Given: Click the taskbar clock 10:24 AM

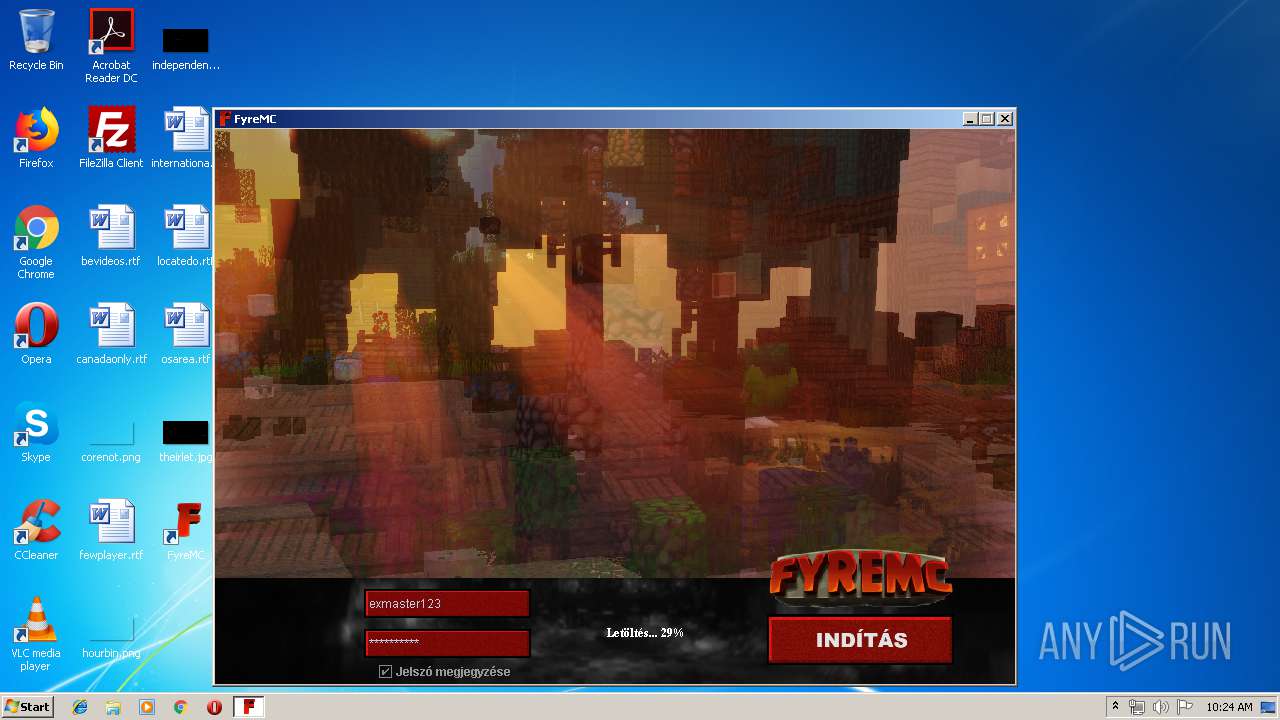Looking at the screenshot, I should [x=1229, y=707].
